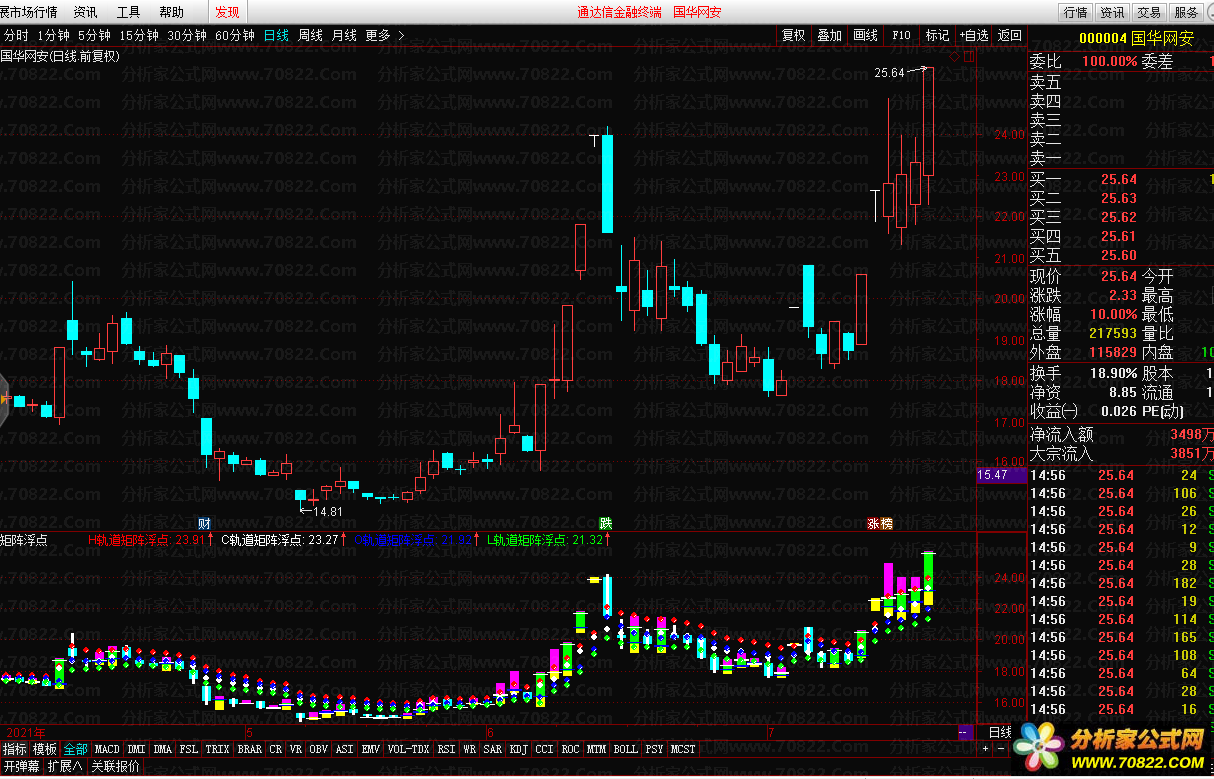The height and width of the screenshot is (779, 1214).
Task: Open the 交易 top-right tab
Action: (1149, 12)
